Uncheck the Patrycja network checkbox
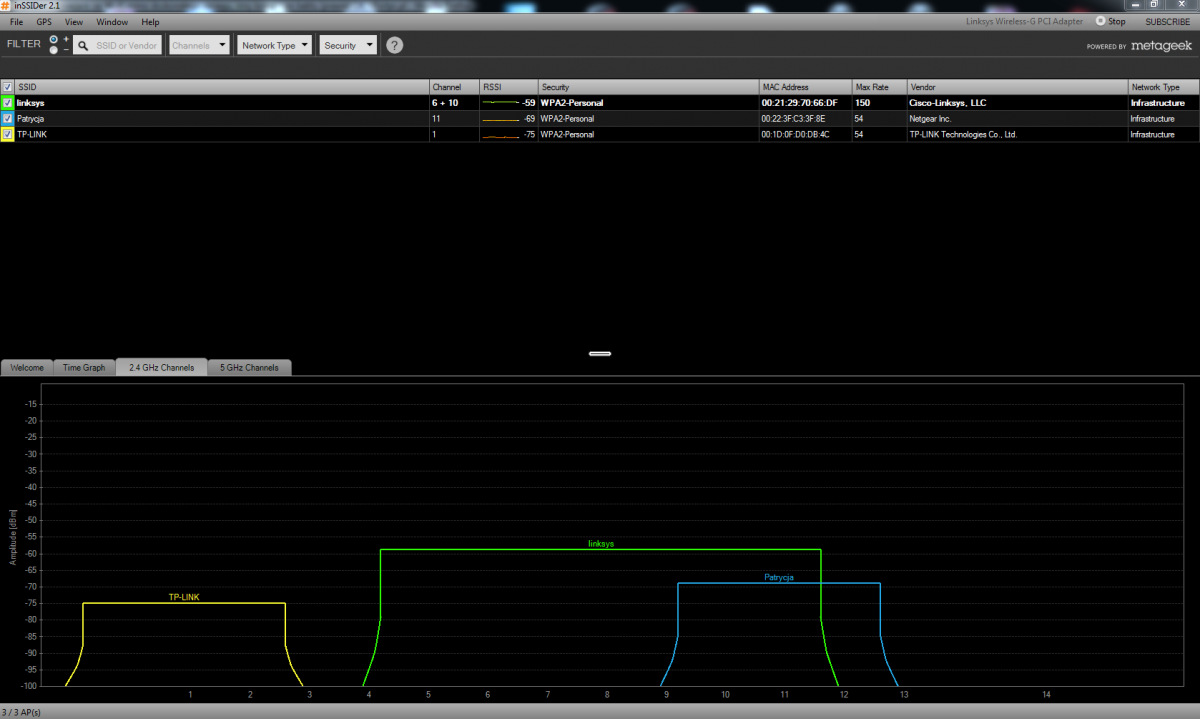Screen dimensions: 1200x719 click(x=7, y=118)
